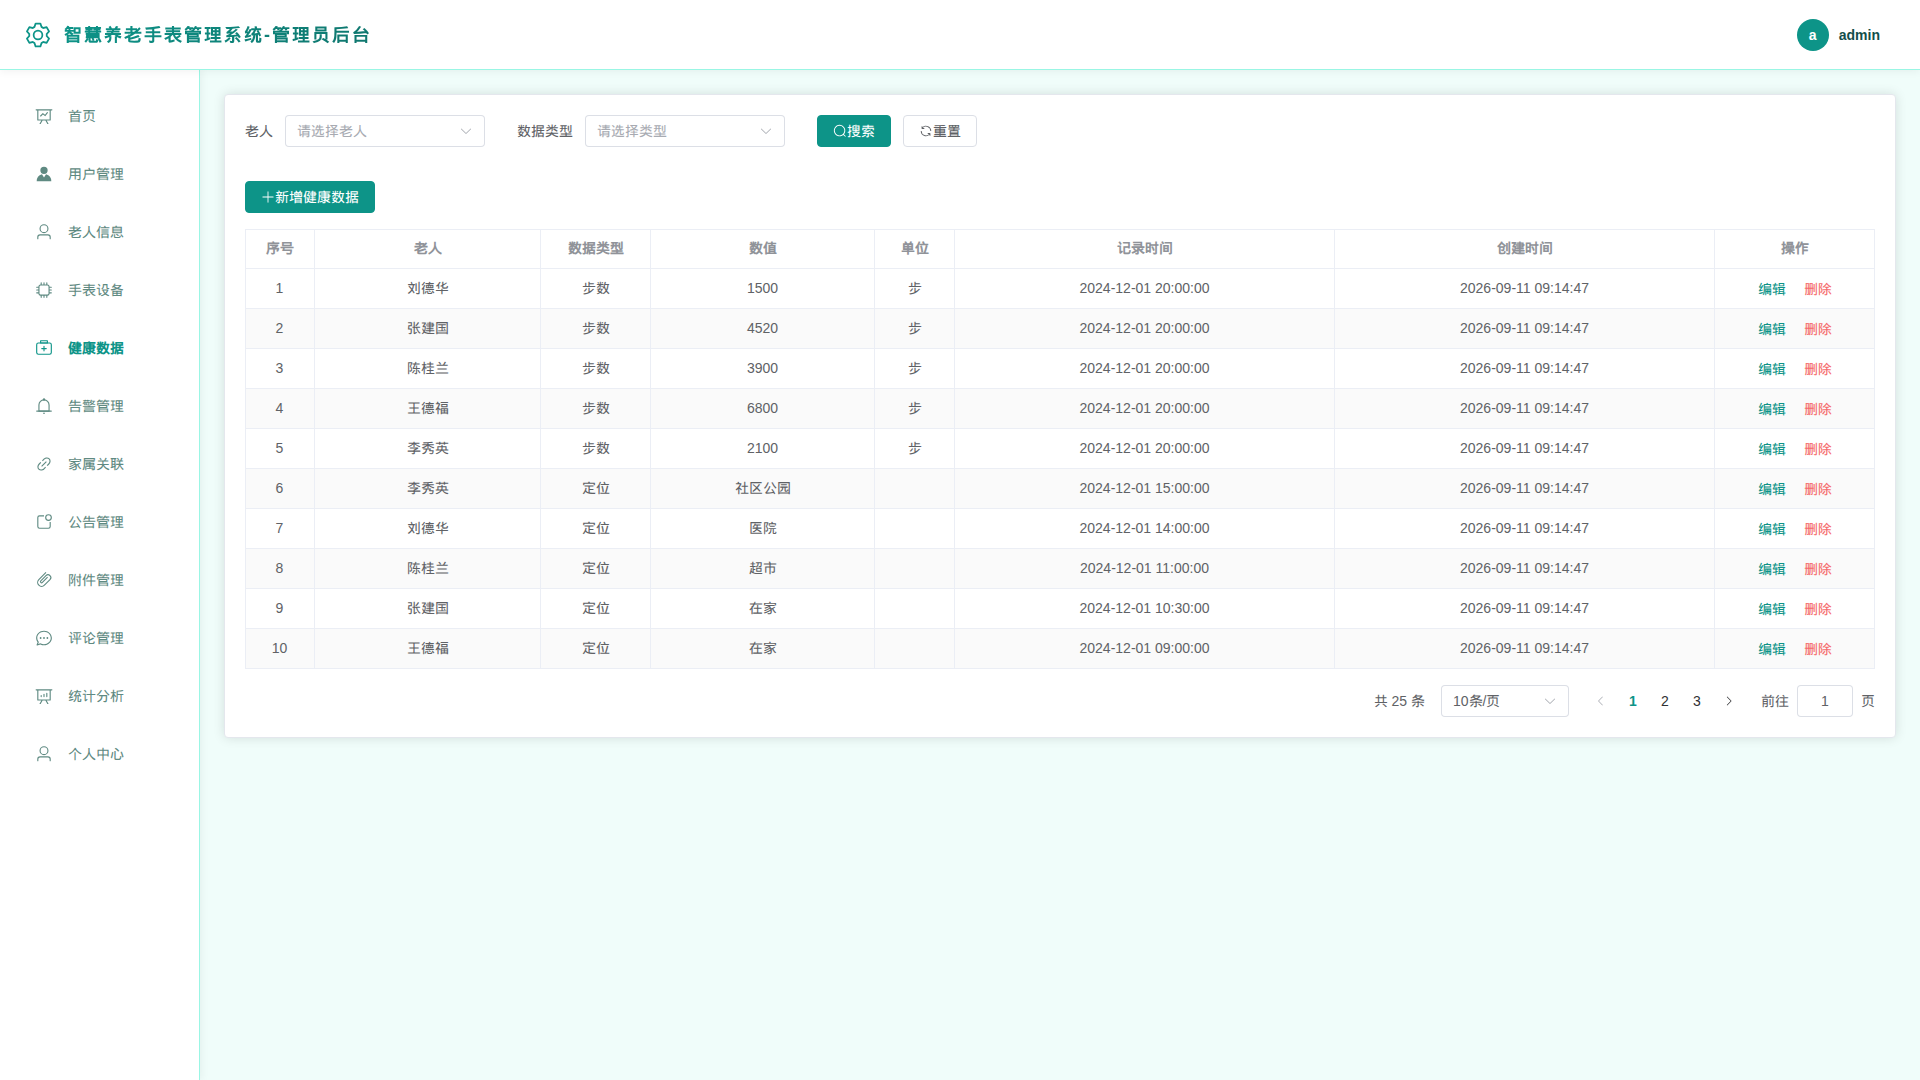Screen dimensions: 1920x1080
Task: Click the 前往 page number input
Action: coord(1824,701)
